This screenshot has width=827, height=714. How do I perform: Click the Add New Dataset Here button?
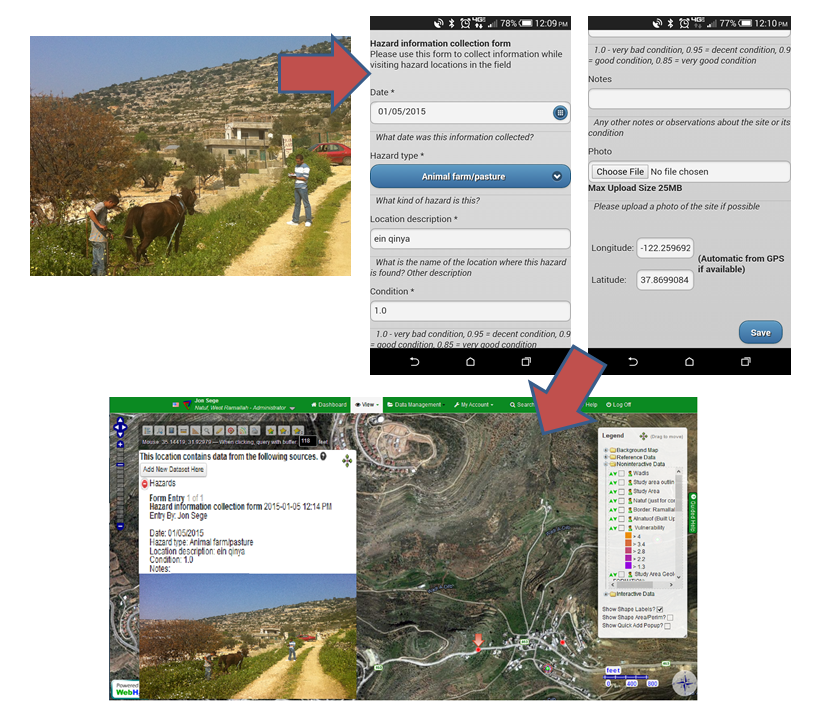(174, 469)
